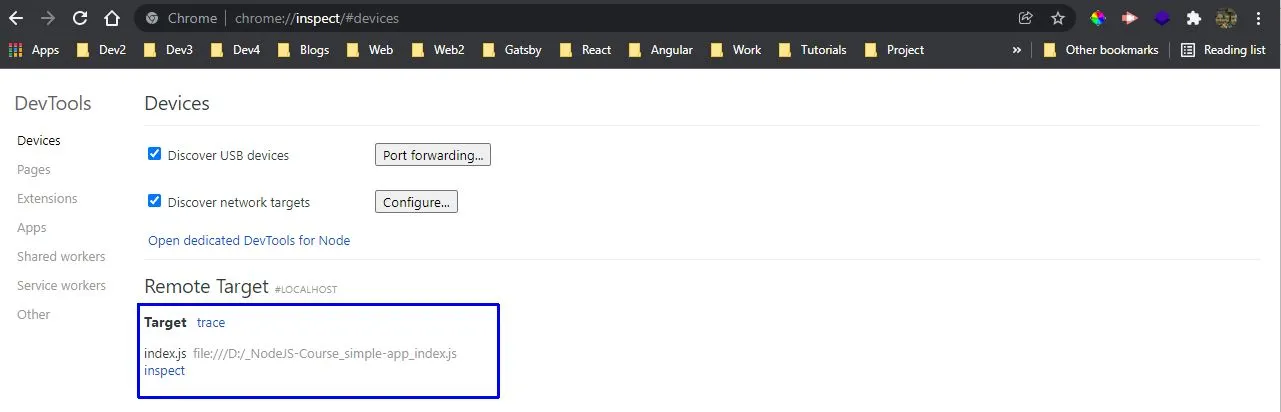Open the React bookmark folder
Viewport: 1281px width, 412px height.
[585, 50]
